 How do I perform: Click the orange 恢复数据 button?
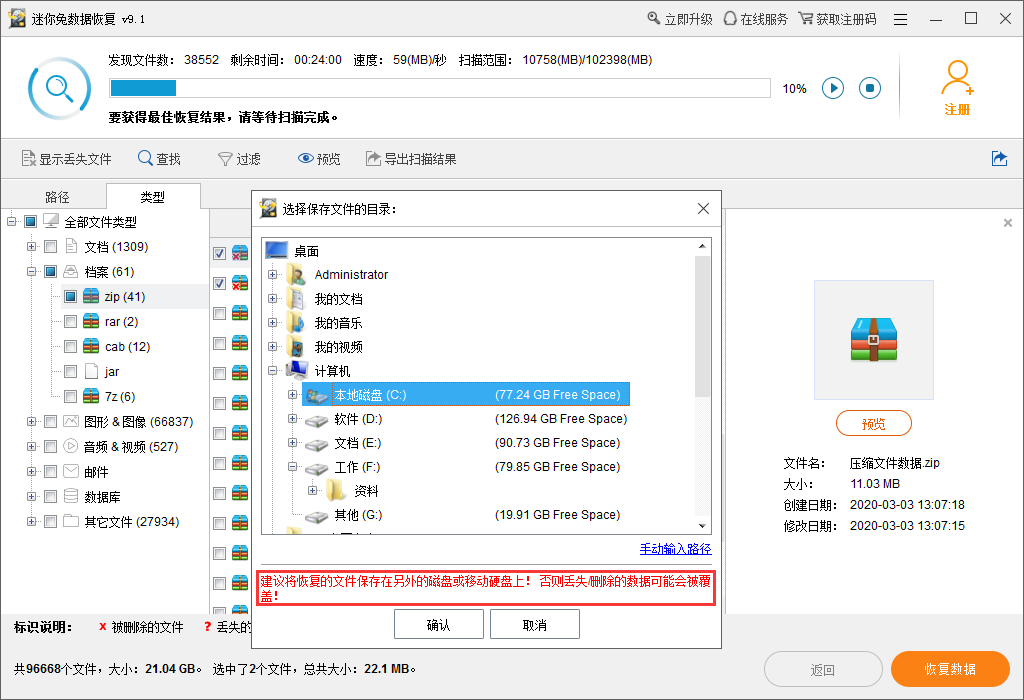[950, 669]
